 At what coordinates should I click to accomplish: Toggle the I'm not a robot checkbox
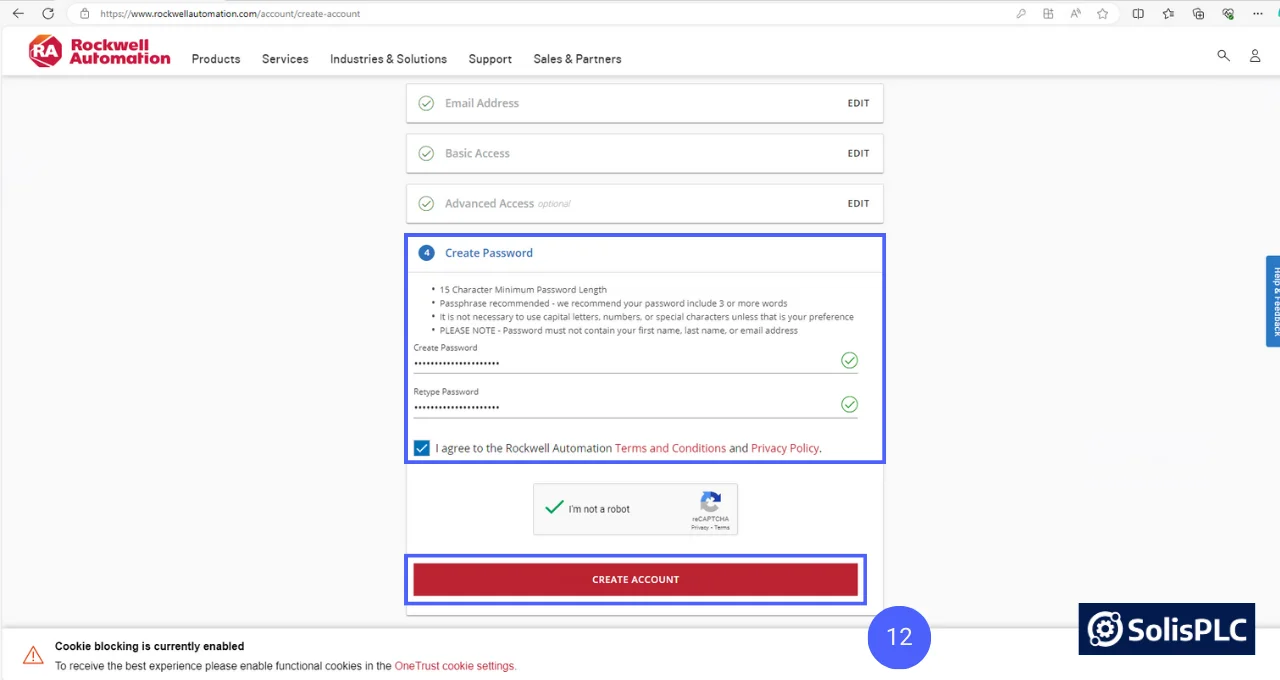(554, 508)
